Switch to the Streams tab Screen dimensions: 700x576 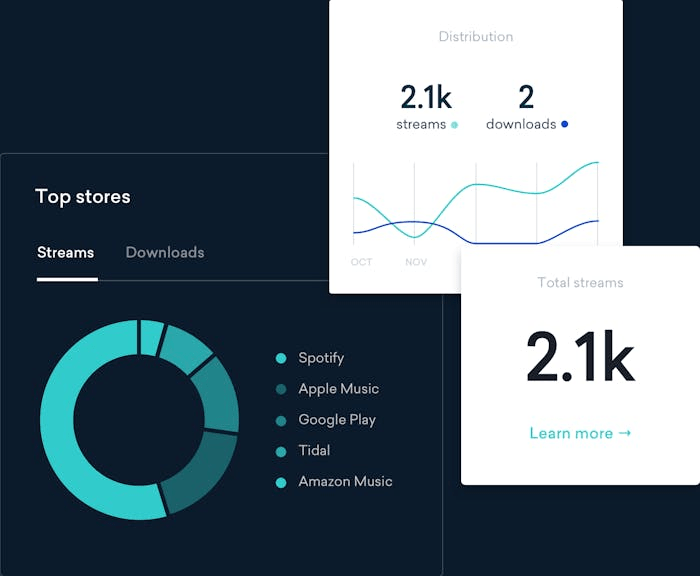pos(66,253)
